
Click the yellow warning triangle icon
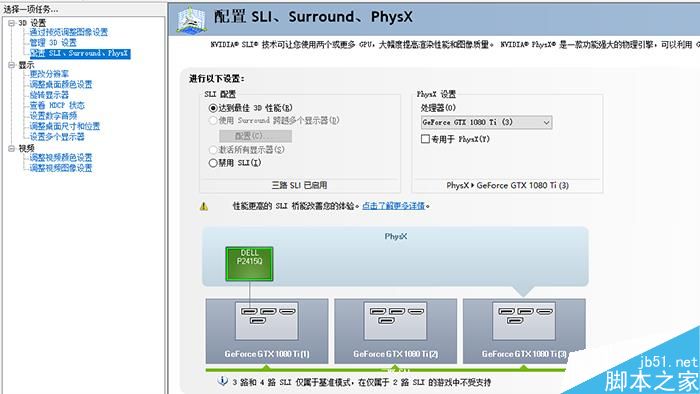(x=204, y=206)
